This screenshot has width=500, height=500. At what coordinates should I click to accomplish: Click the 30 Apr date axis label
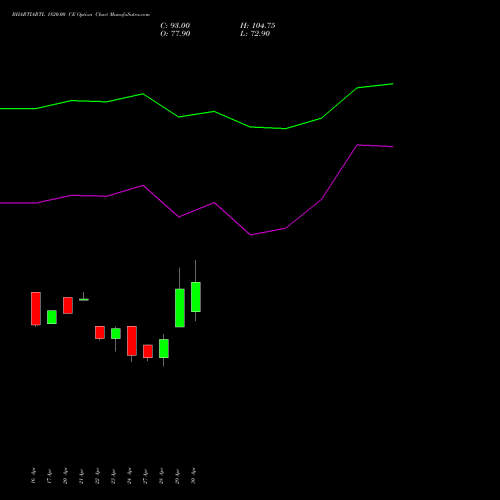point(193,476)
